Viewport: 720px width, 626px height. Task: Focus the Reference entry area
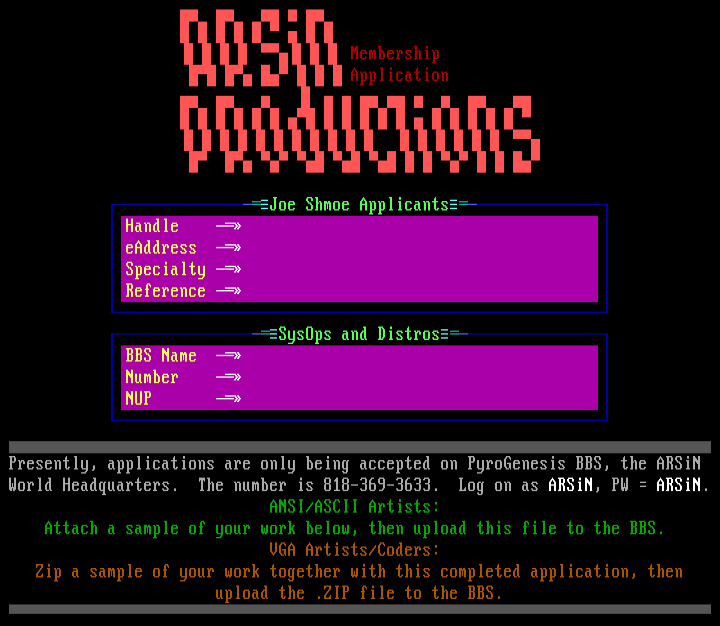coord(418,291)
